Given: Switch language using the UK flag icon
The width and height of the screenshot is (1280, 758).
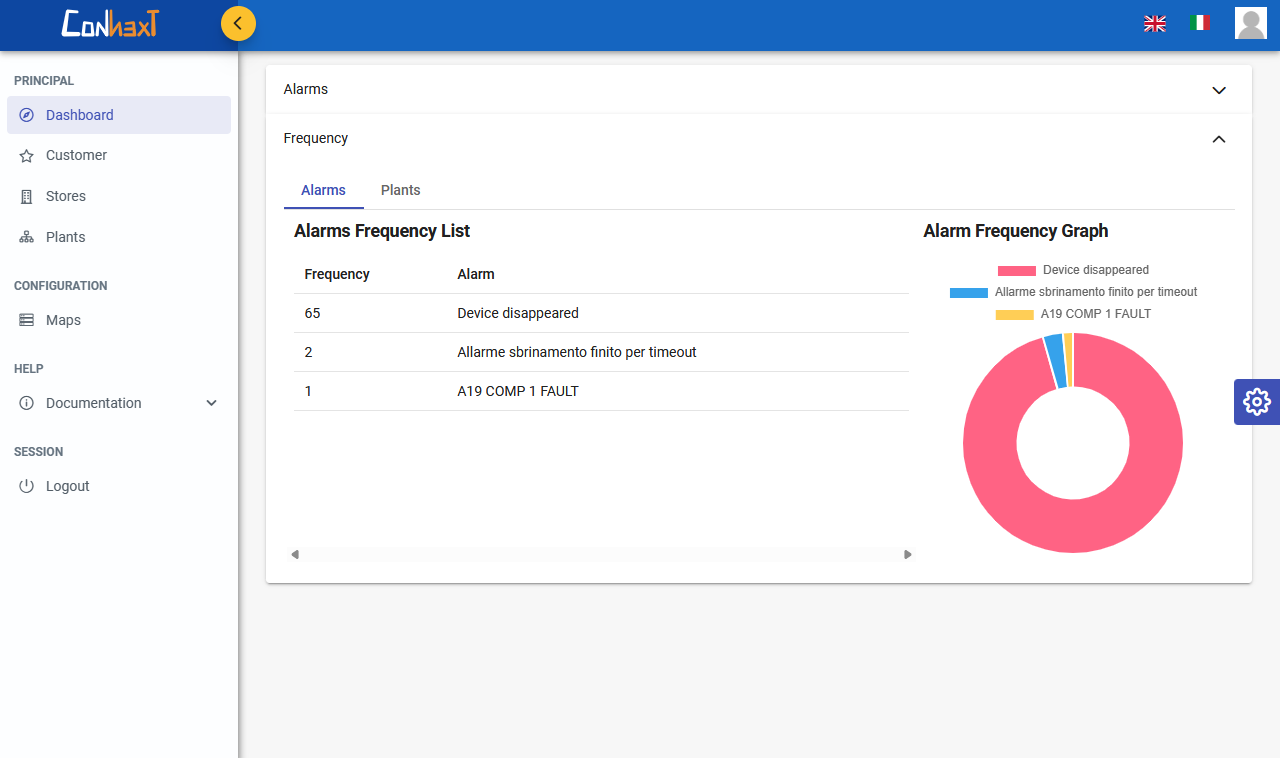Looking at the screenshot, I should click(1155, 23).
